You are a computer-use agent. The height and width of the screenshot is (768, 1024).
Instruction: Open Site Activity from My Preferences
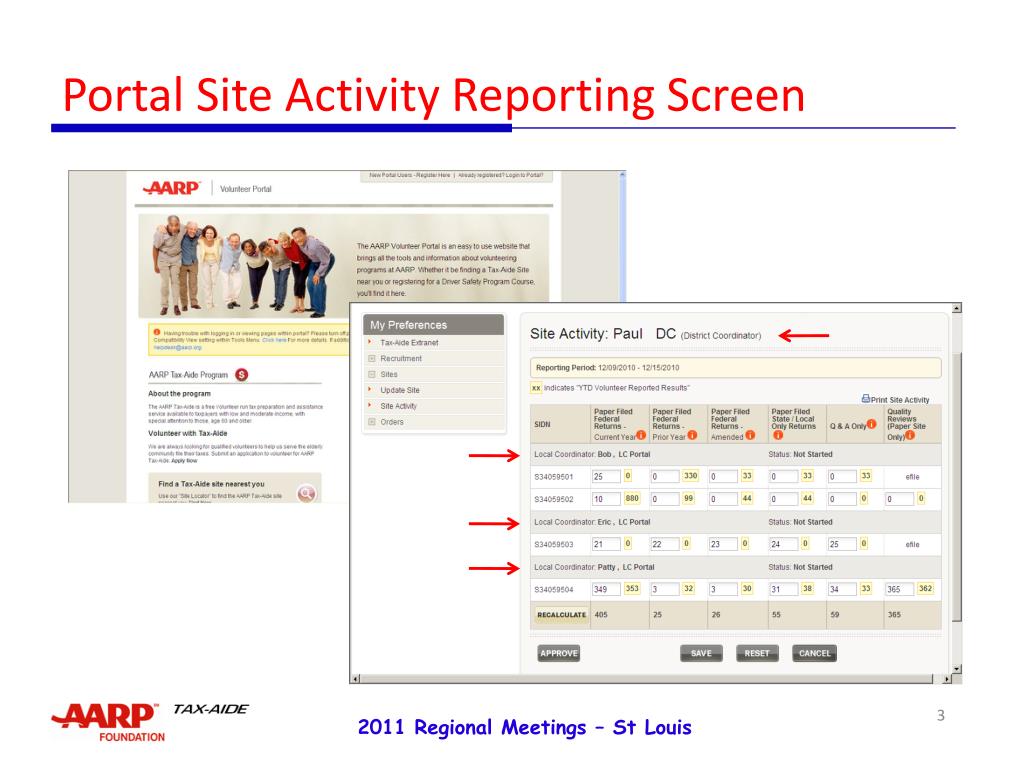pos(398,406)
